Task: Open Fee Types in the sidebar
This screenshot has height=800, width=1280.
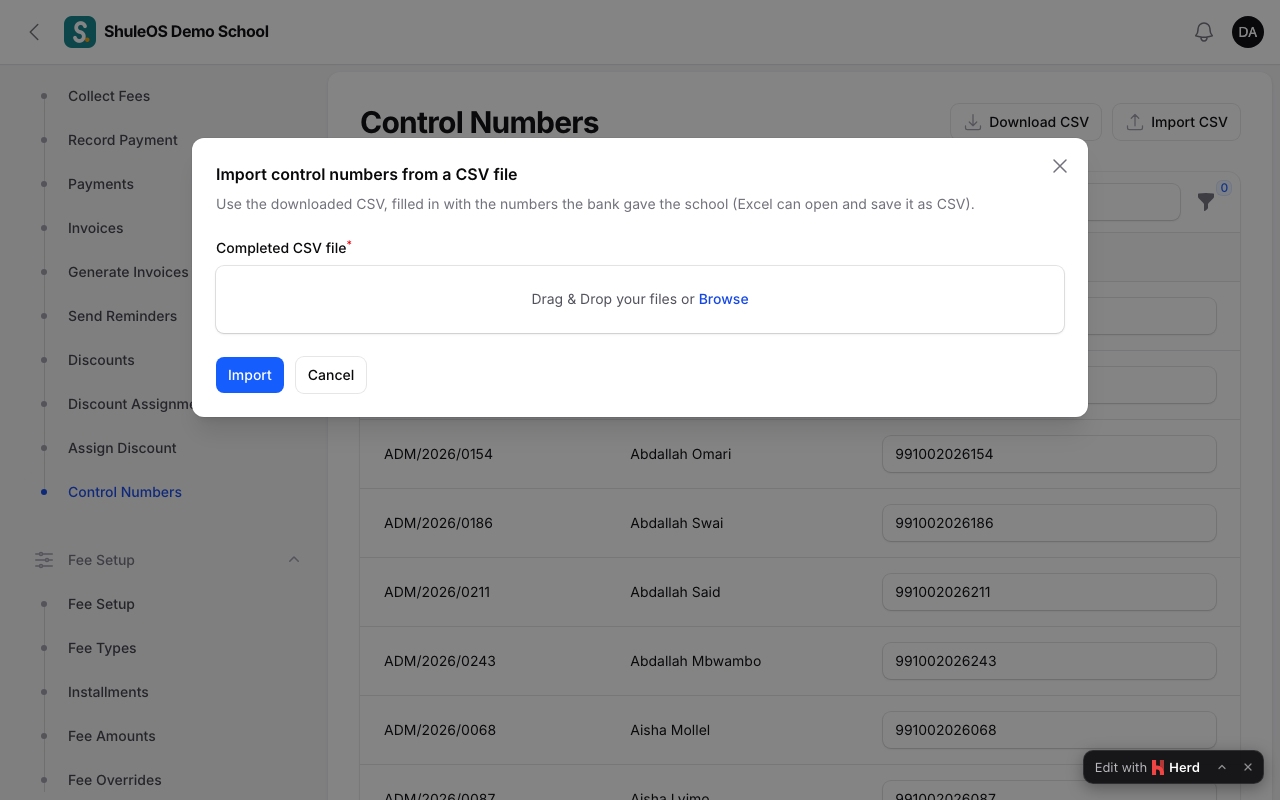Action: coord(102,648)
